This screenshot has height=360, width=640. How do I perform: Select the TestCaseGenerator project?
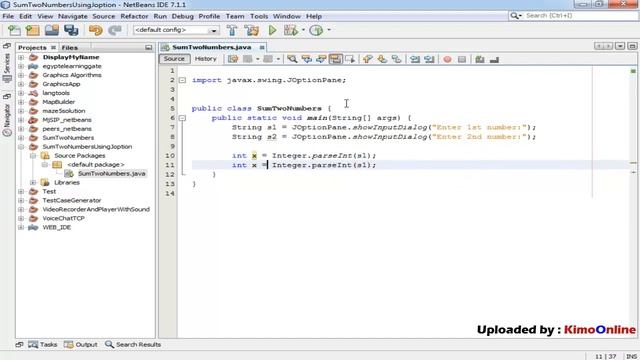coord(72,200)
